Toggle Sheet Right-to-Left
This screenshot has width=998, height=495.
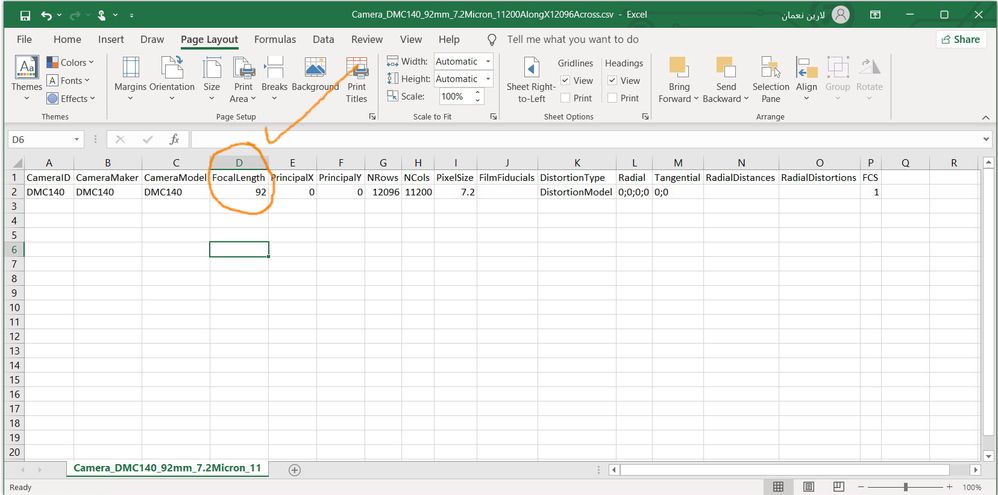(x=531, y=78)
